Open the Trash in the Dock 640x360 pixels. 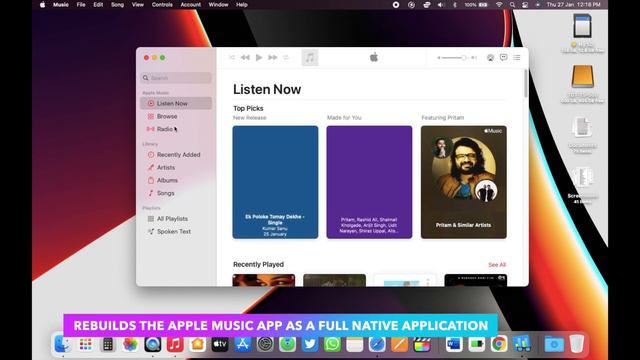click(x=577, y=344)
